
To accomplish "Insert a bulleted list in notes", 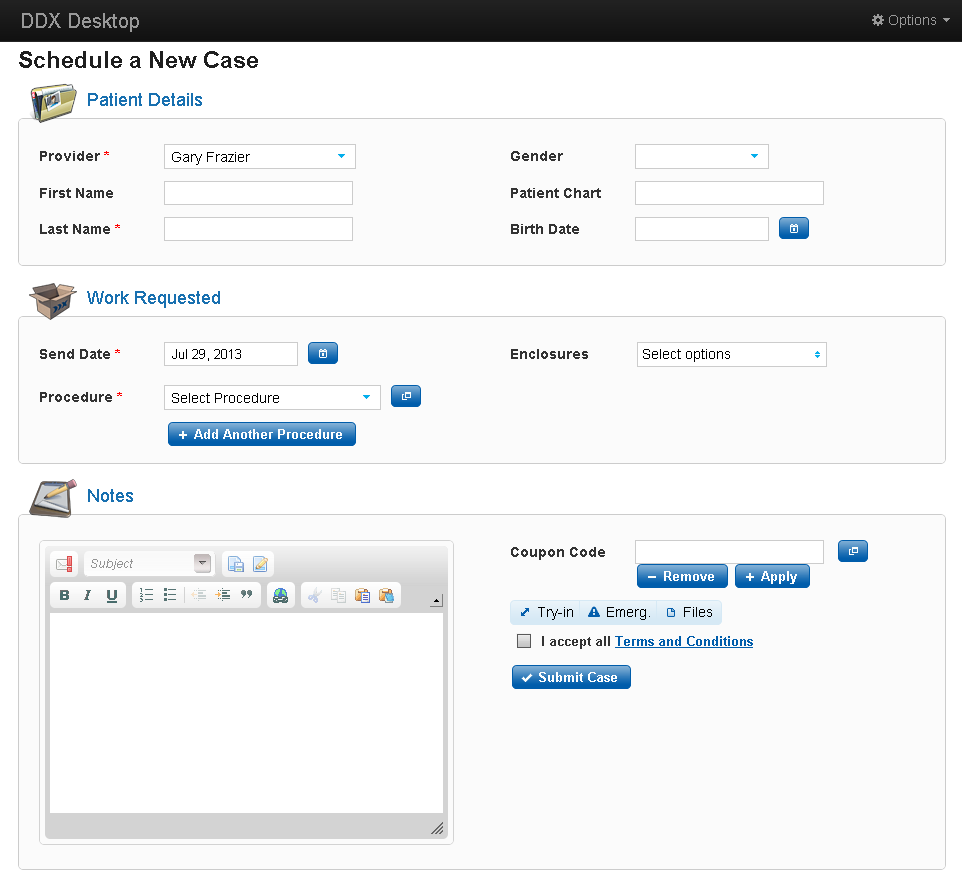I will click(170, 595).
